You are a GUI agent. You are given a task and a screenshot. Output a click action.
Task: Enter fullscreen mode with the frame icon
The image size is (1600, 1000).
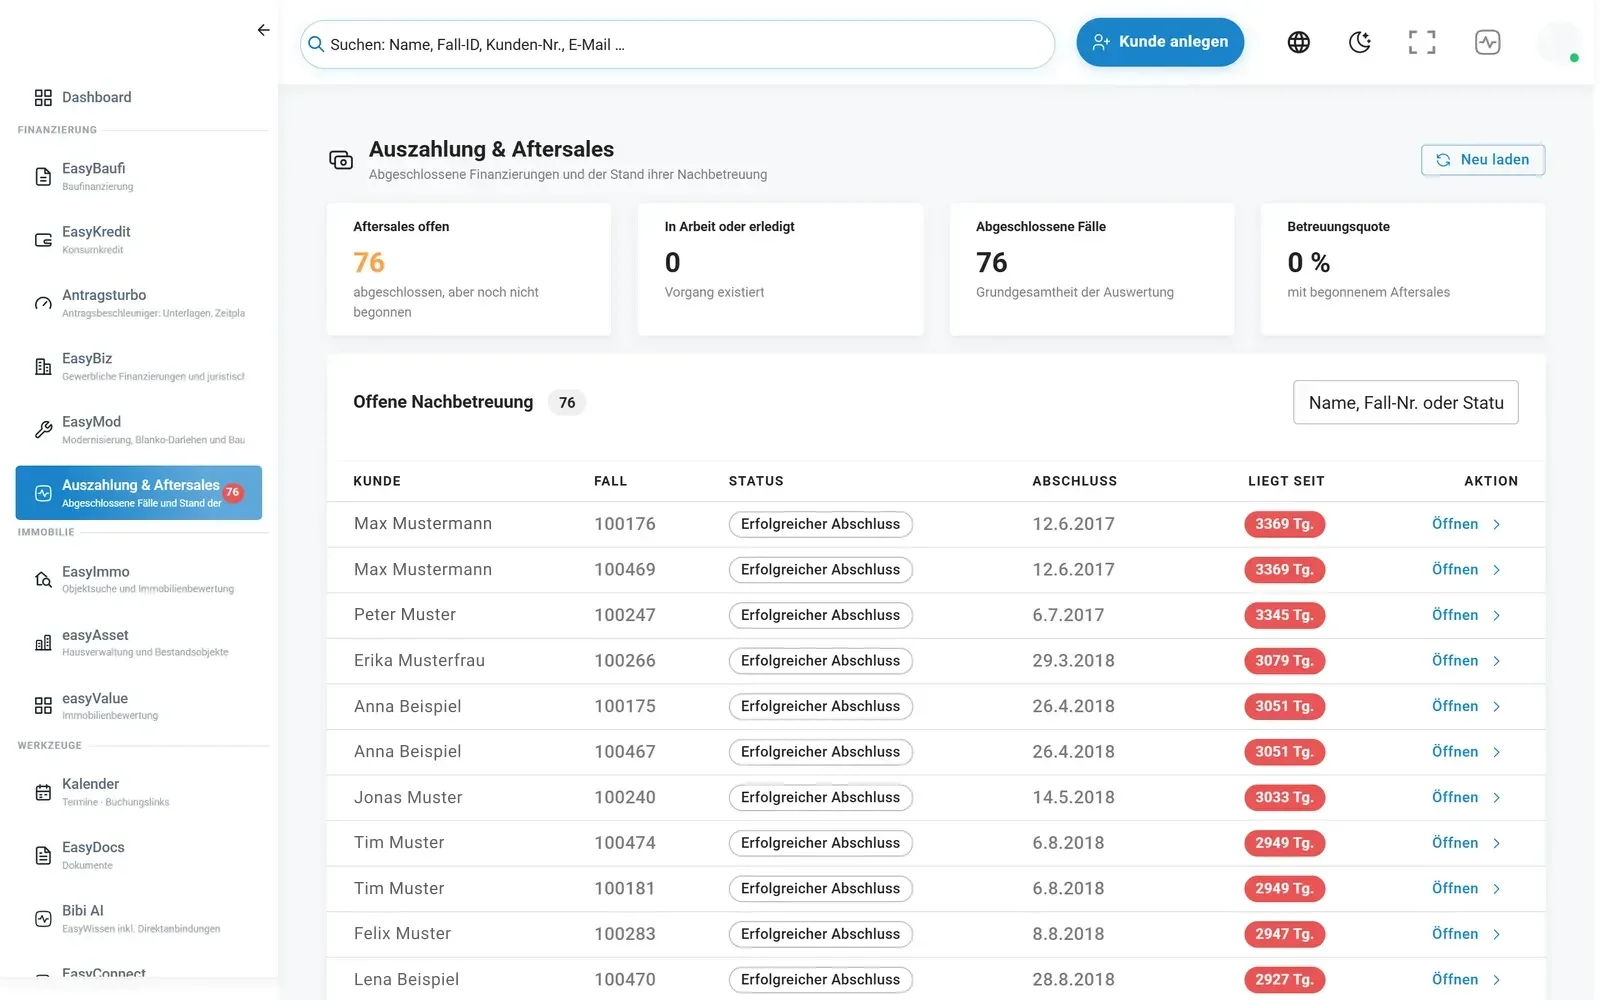(1422, 42)
